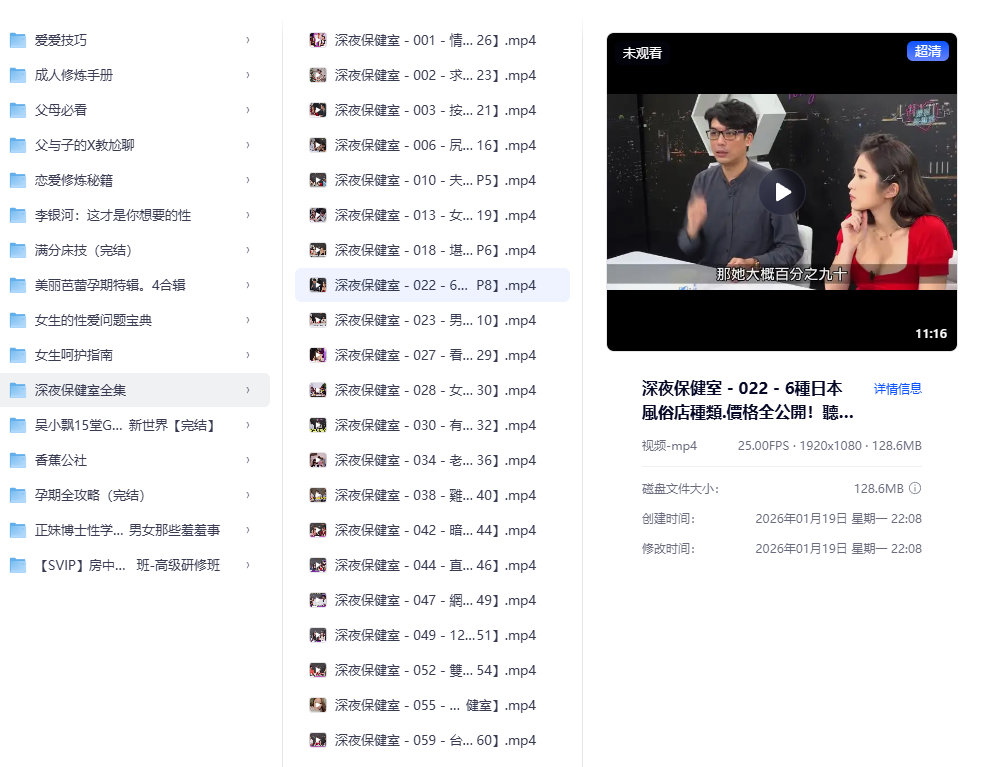Open 李银河 folder entry
Image resolution: width=982 pixels, height=767 pixels.
coord(112,215)
